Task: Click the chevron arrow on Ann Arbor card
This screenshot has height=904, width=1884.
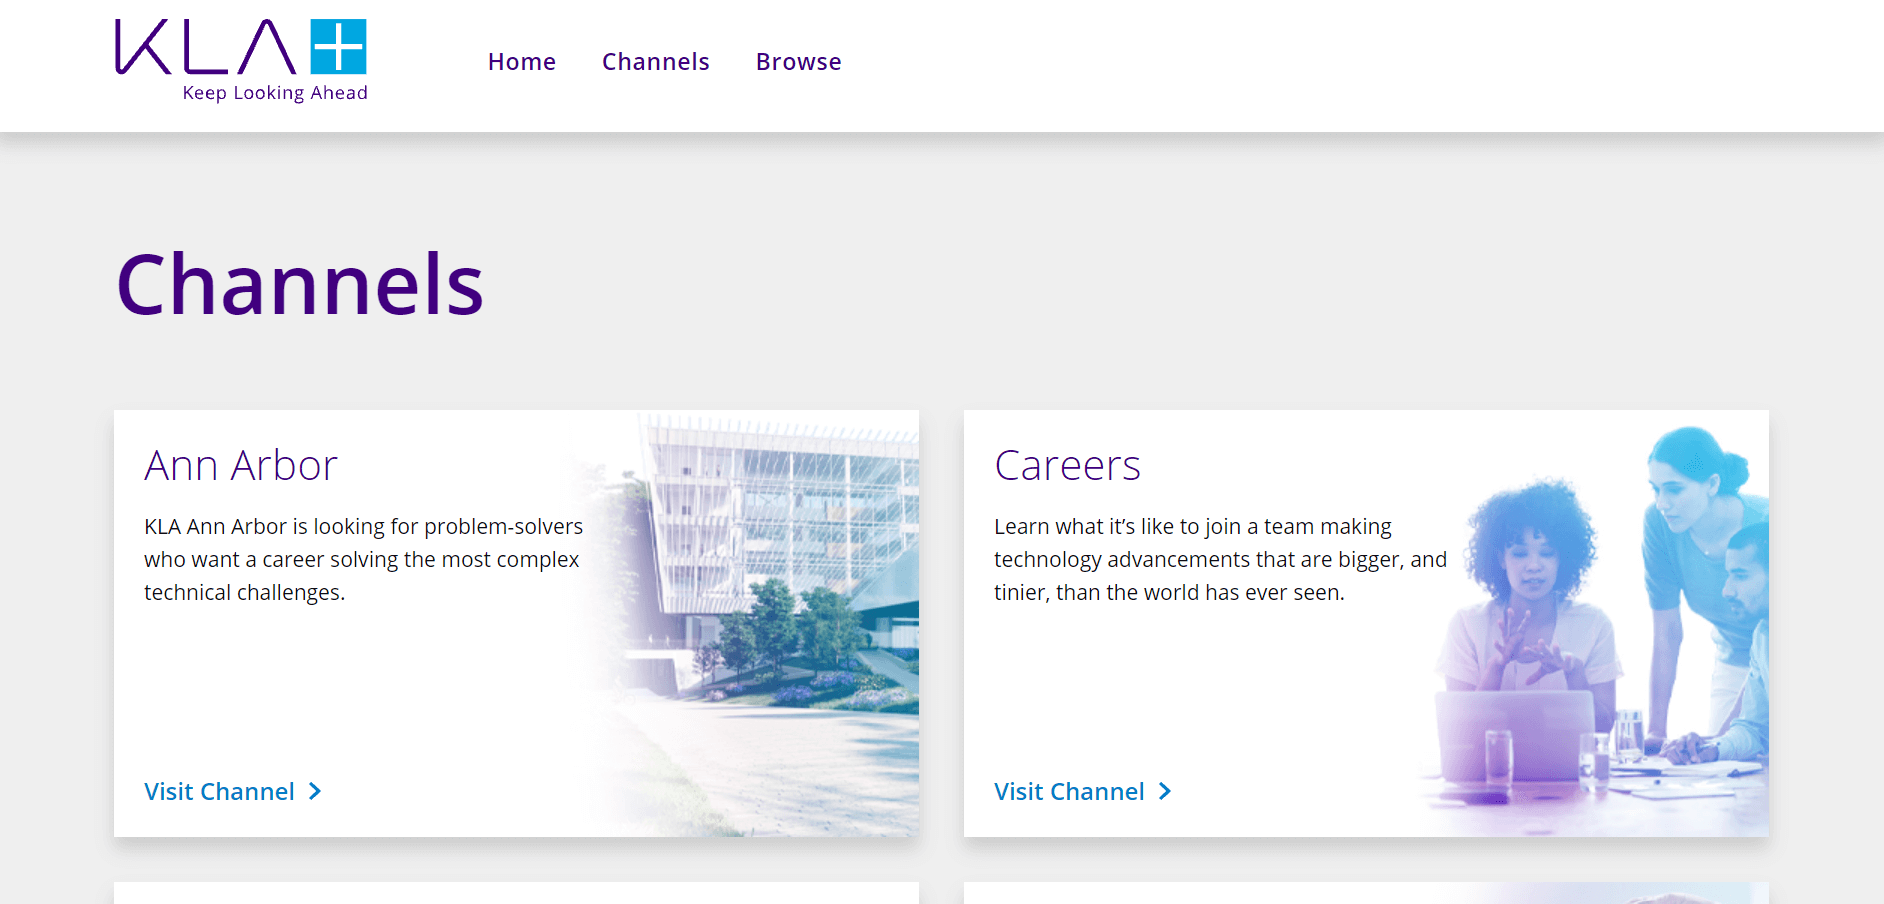Action: pyautogui.click(x=315, y=792)
